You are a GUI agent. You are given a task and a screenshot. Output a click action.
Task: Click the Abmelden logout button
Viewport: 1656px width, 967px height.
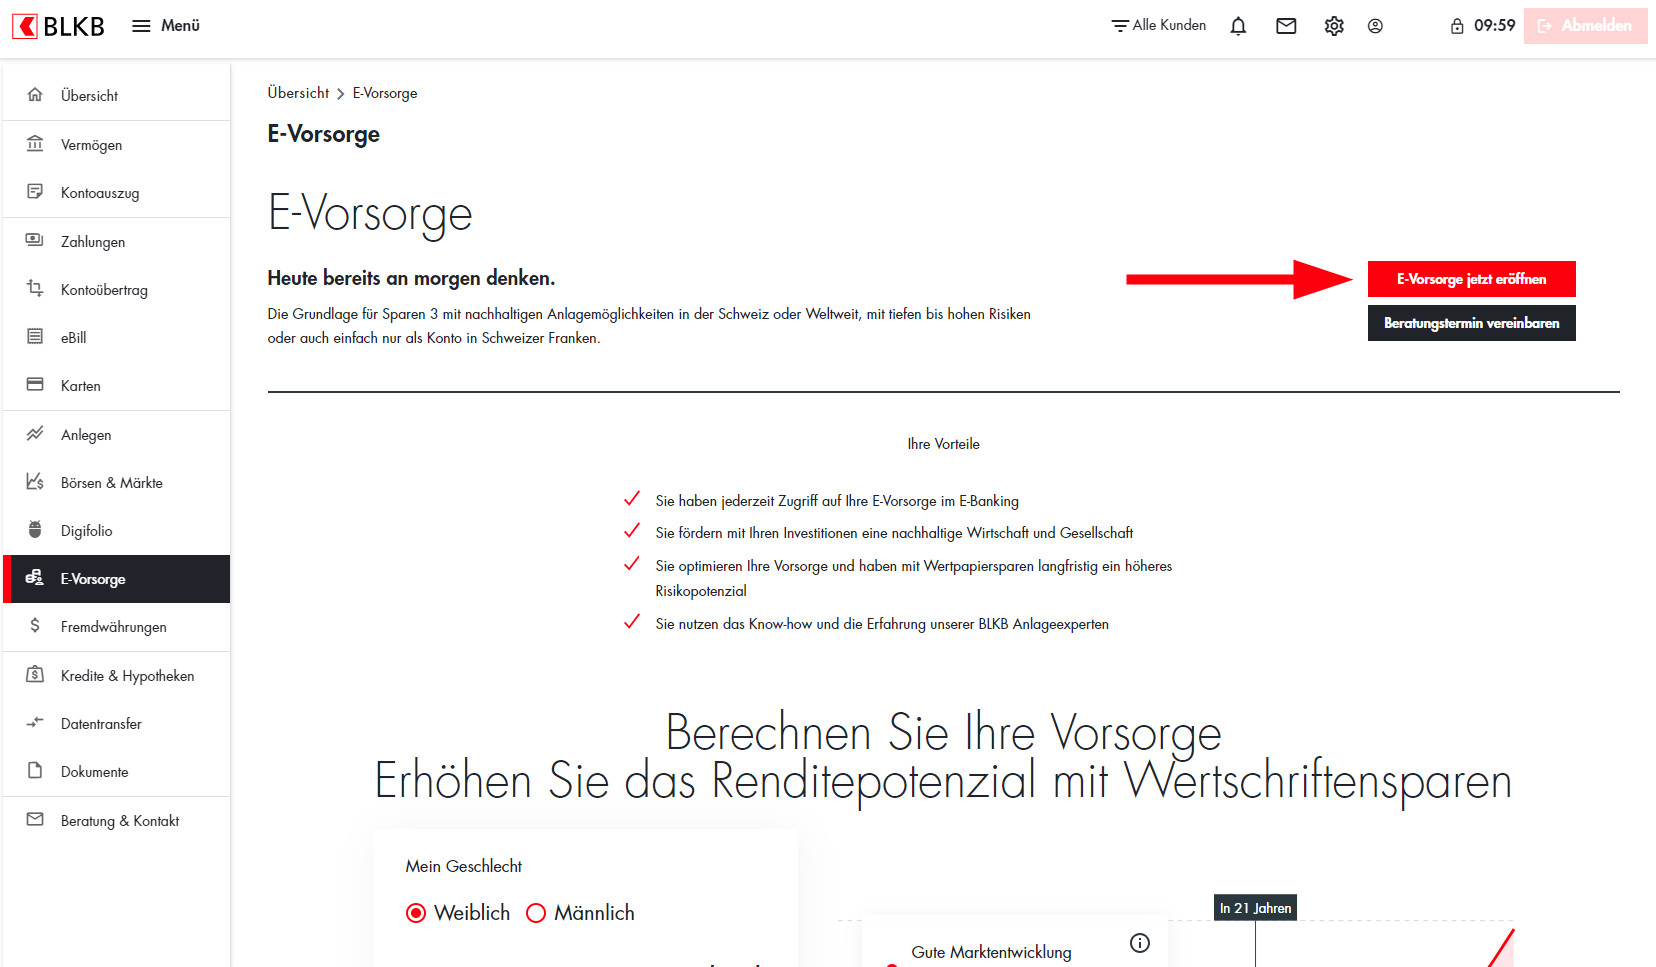[x=1585, y=26]
